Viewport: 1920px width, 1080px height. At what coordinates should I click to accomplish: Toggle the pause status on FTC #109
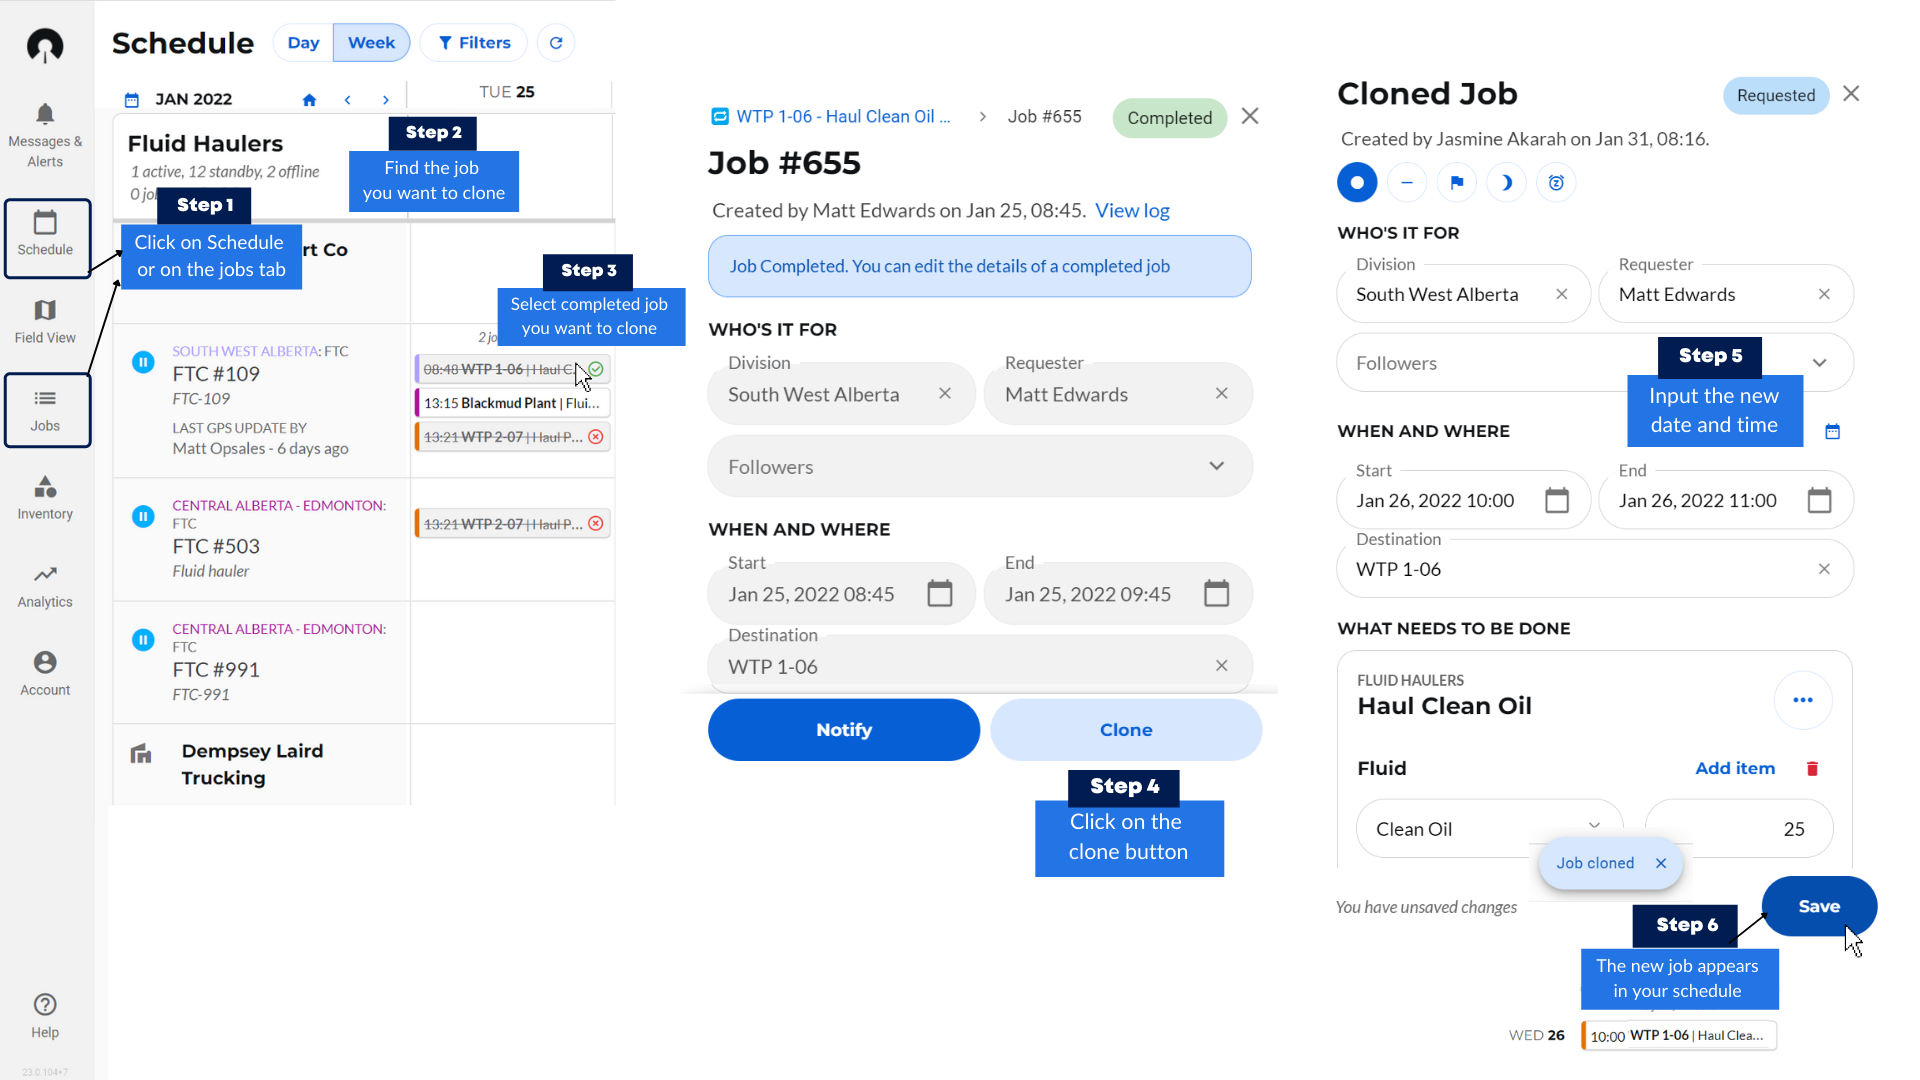click(143, 362)
